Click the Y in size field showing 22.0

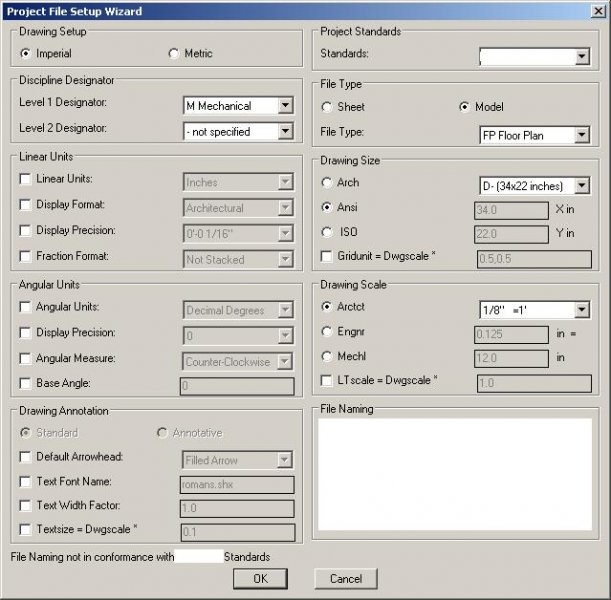coord(511,235)
